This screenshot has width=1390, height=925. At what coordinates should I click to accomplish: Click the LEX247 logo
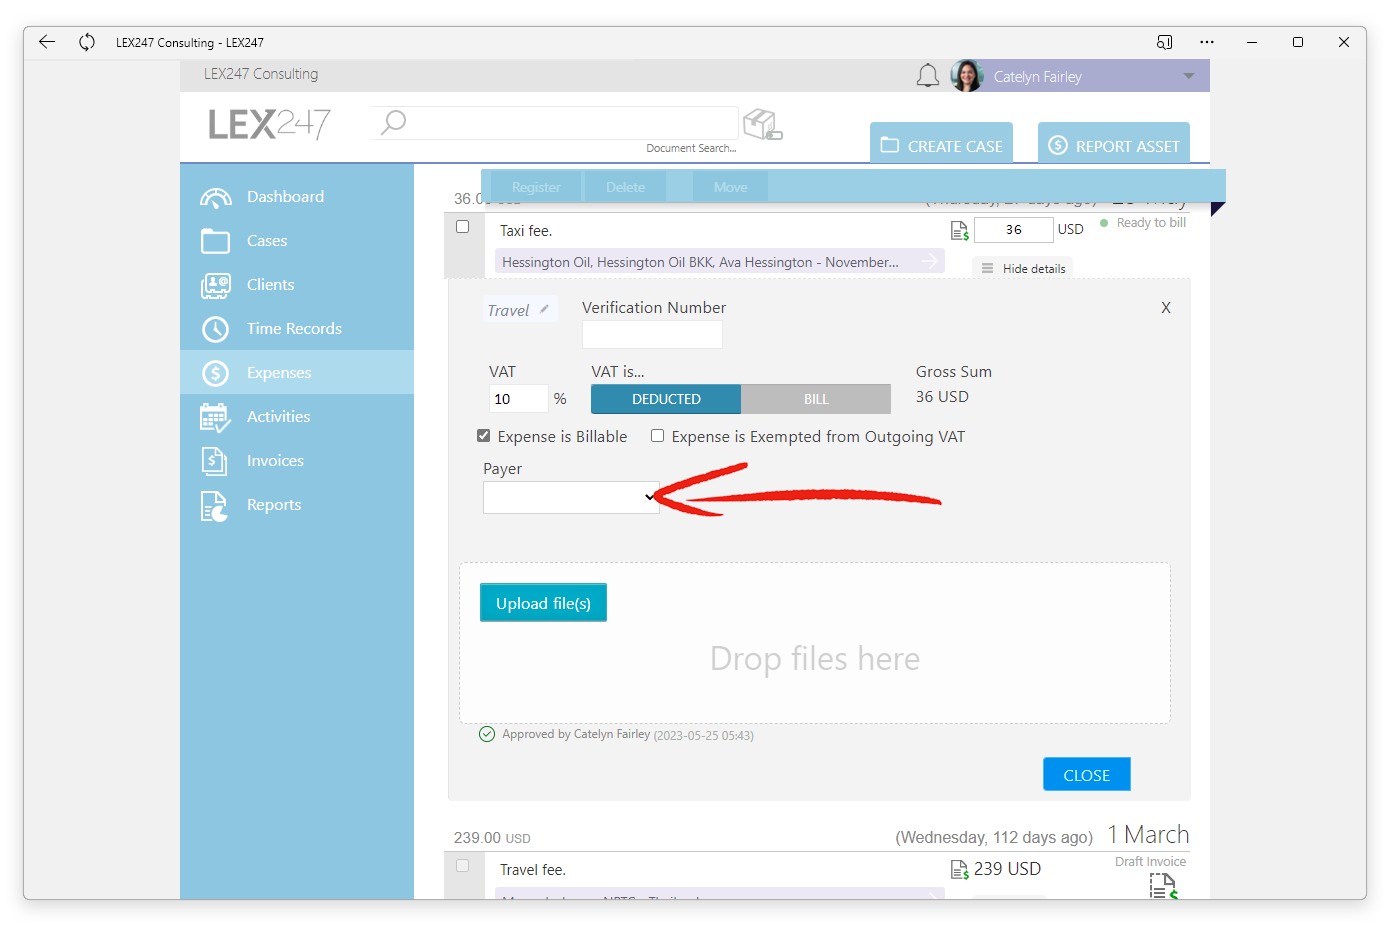point(269,124)
